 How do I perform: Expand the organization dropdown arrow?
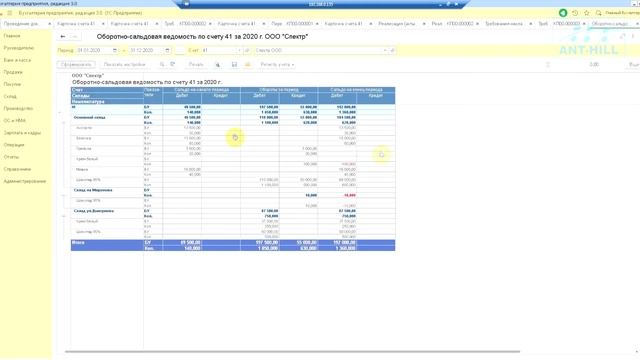coord(385,50)
